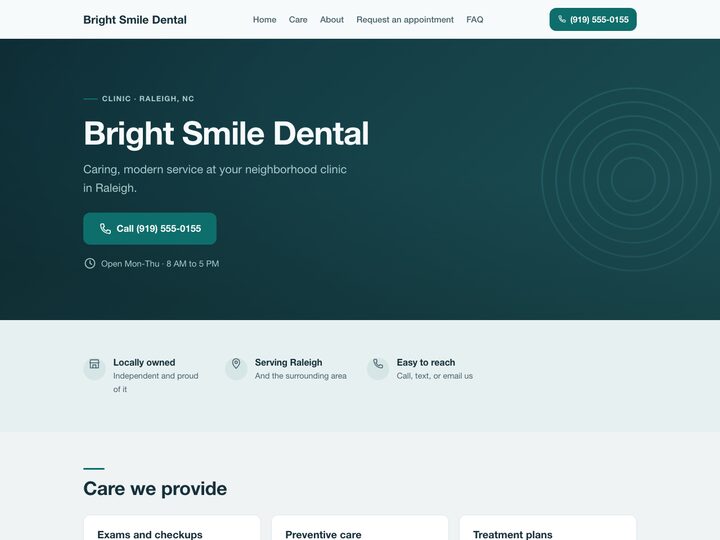Click the Call (919) 555-0155 hero button
The height and width of the screenshot is (540, 720).
pyautogui.click(x=150, y=228)
